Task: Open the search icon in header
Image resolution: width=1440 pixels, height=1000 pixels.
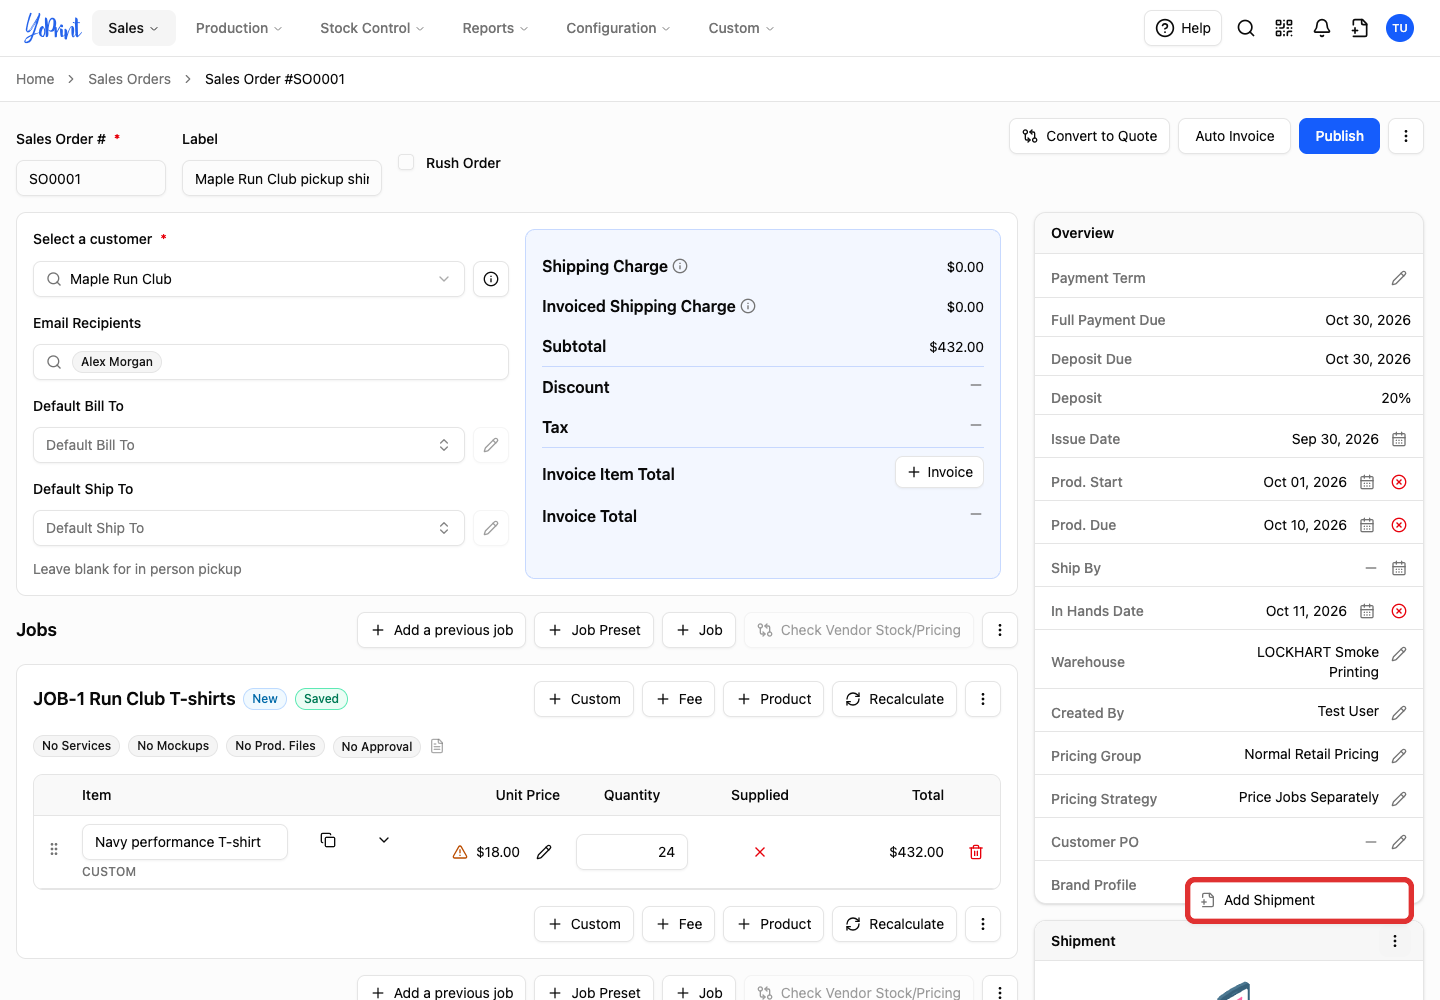Action: point(1246,28)
